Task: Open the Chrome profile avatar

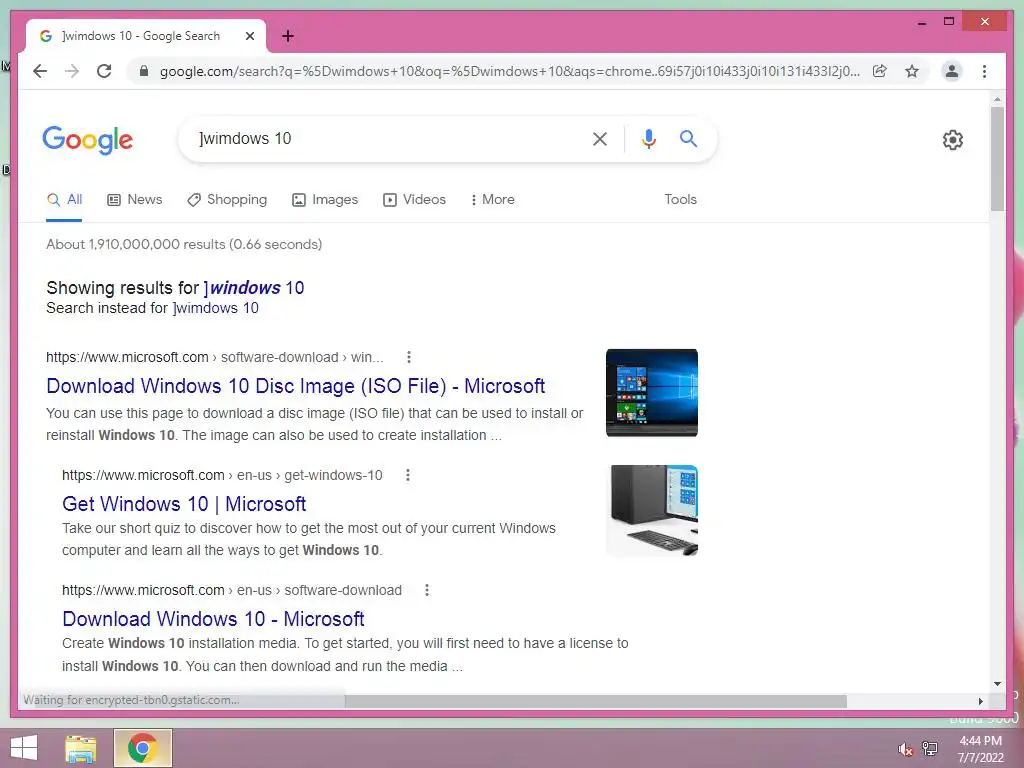Action: point(952,71)
